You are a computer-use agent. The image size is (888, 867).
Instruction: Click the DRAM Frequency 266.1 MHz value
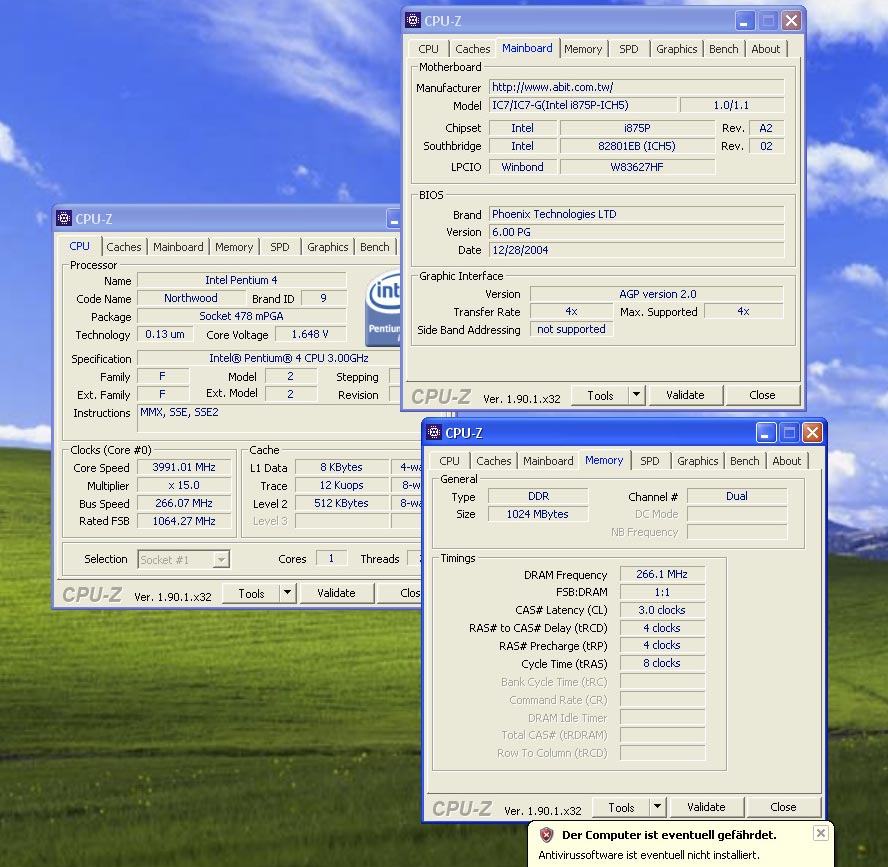click(x=662, y=574)
